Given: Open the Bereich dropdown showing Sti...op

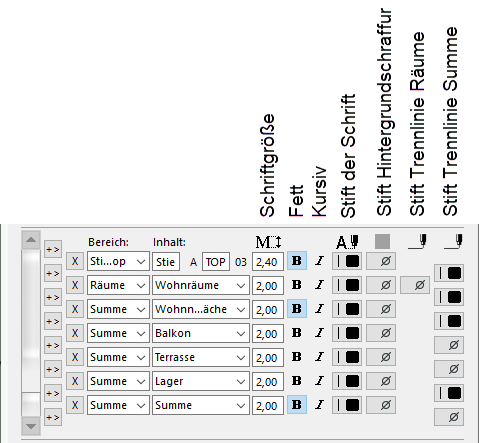Looking at the screenshot, I should [118, 262].
